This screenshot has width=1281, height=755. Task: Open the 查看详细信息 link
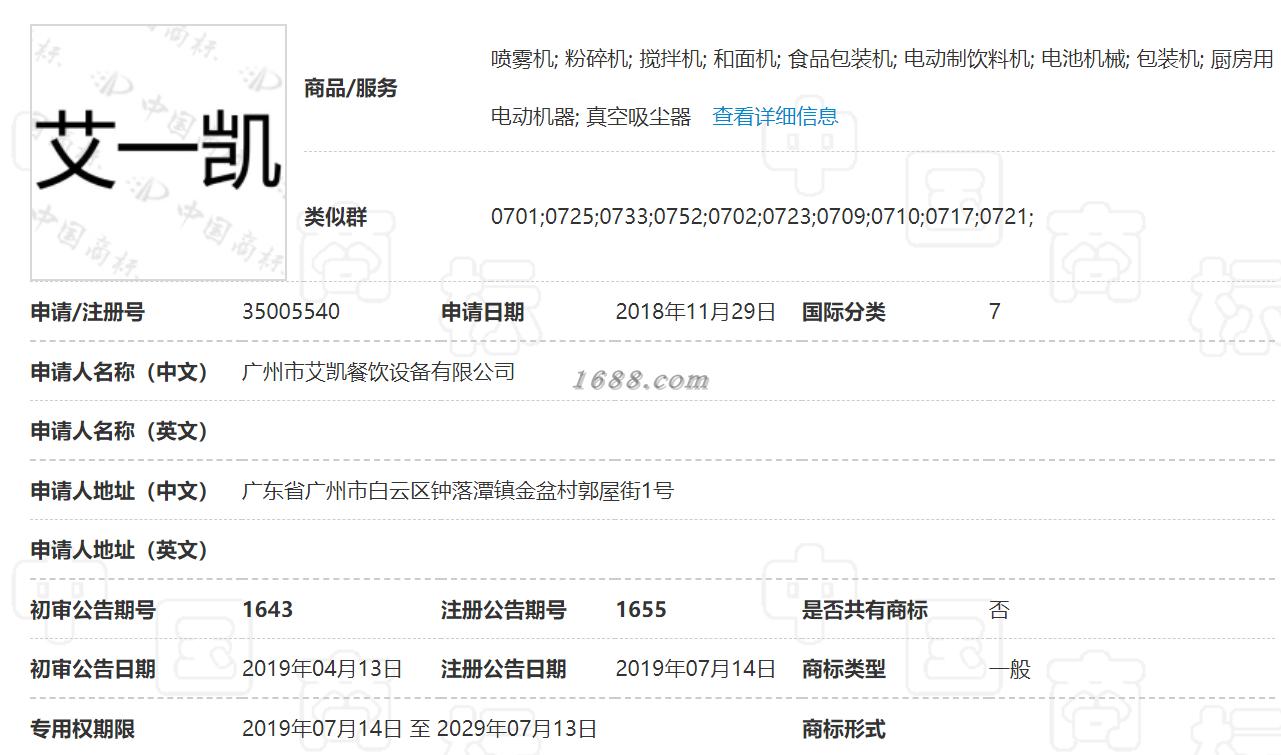[775, 117]
